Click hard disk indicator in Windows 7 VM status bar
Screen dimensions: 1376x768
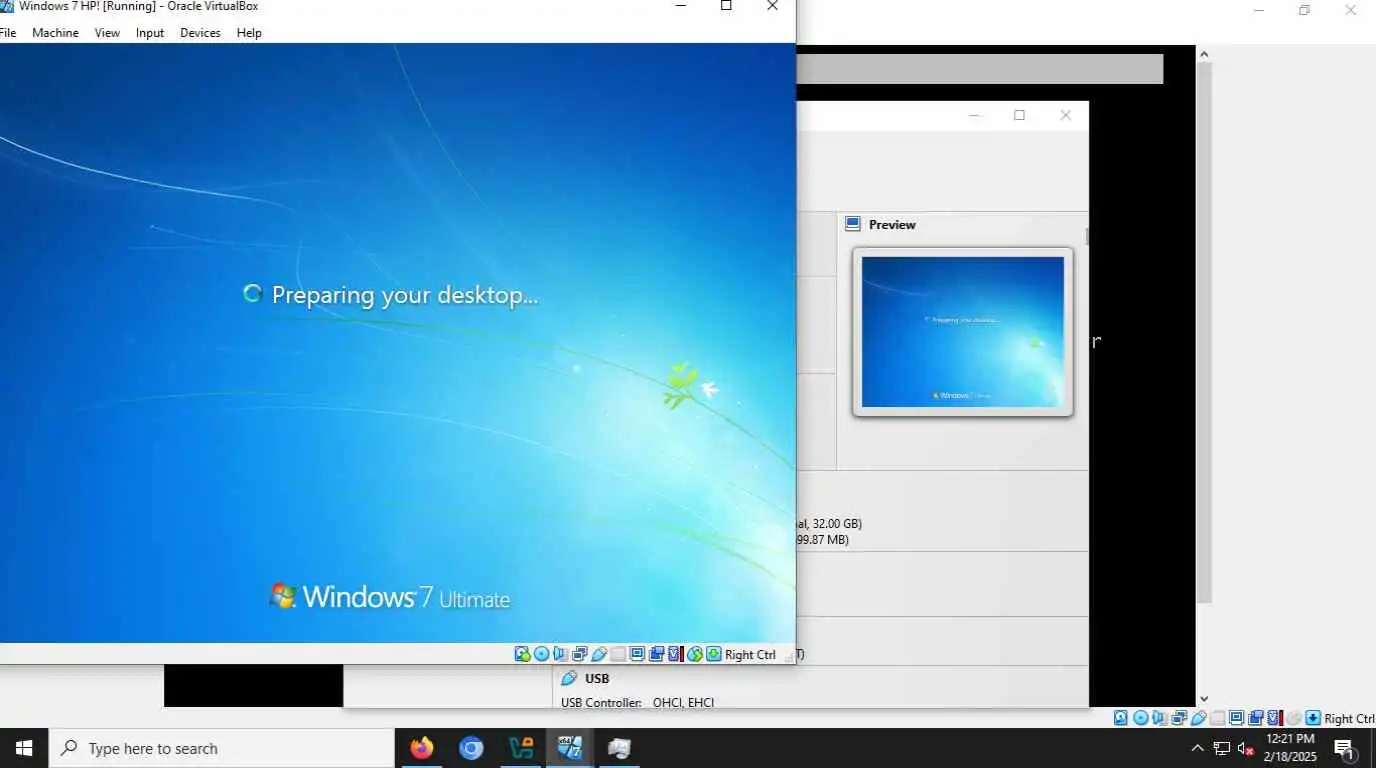pos(522,654)
